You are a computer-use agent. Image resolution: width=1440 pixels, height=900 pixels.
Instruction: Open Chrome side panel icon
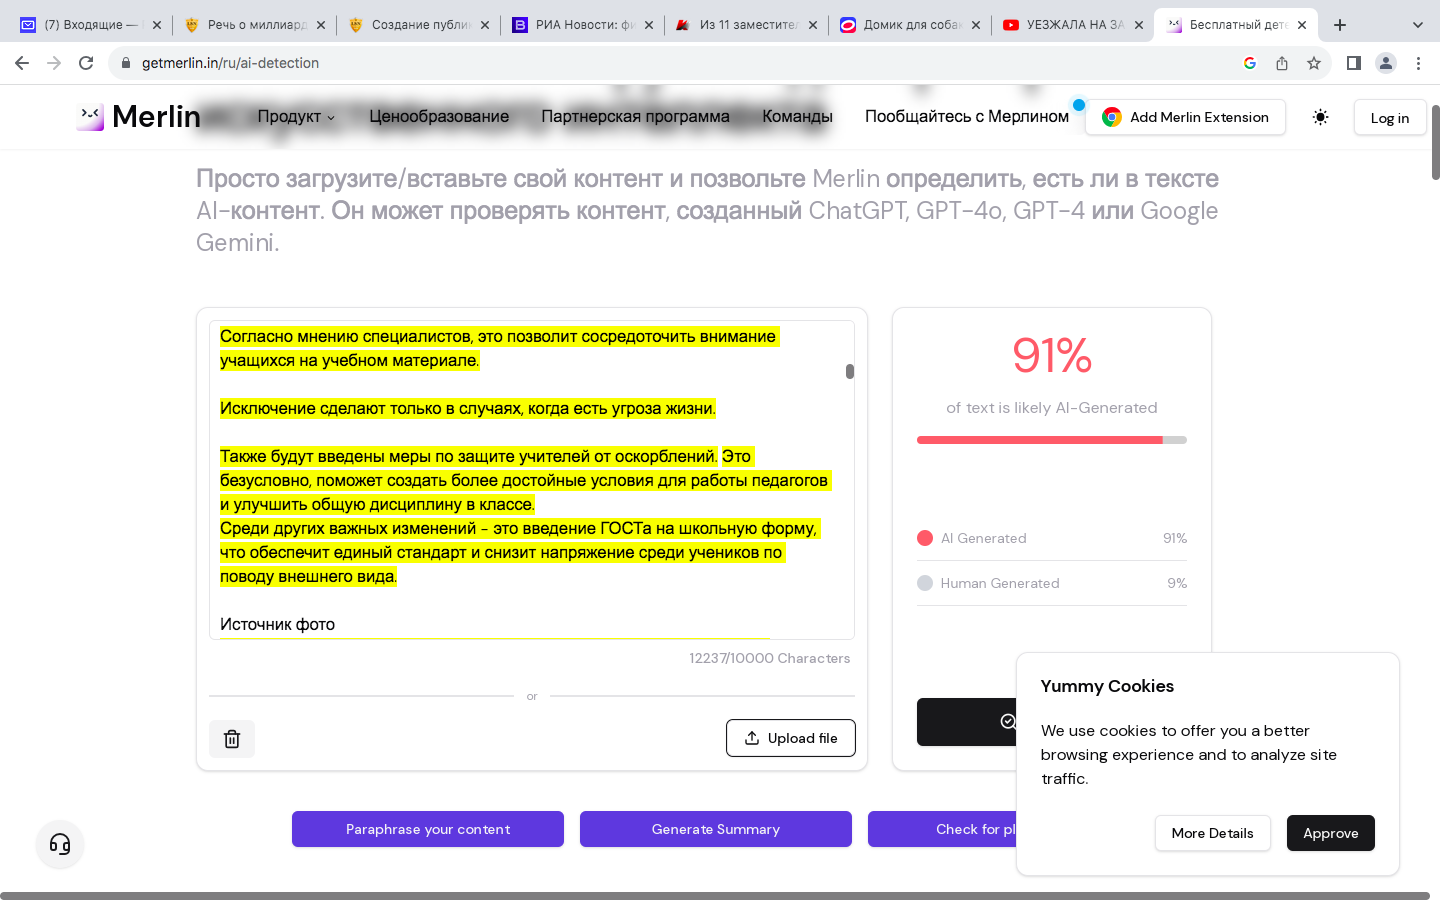[x=1353, y=63]
